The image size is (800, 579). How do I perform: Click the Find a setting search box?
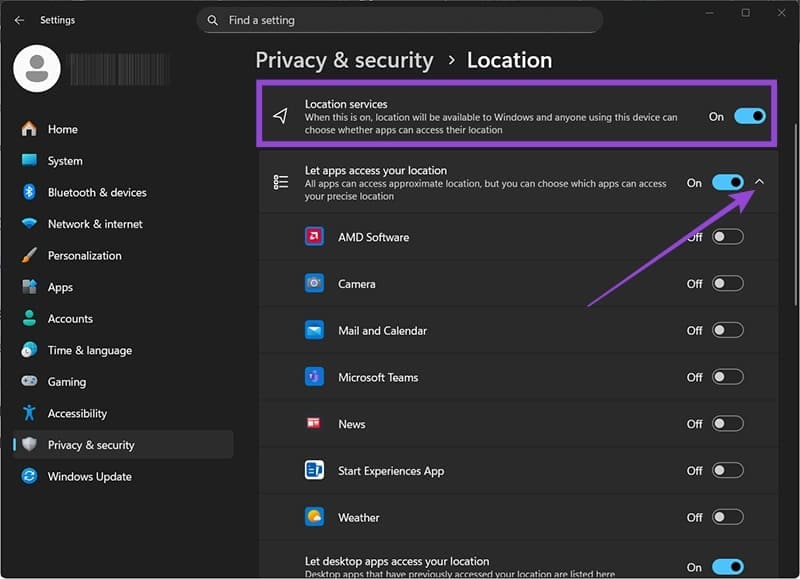tap(399, 20)
